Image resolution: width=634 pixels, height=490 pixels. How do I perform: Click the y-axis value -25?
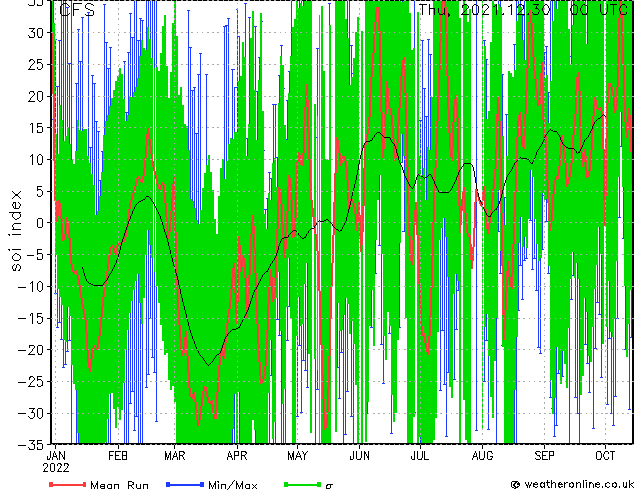click(31, 382)
